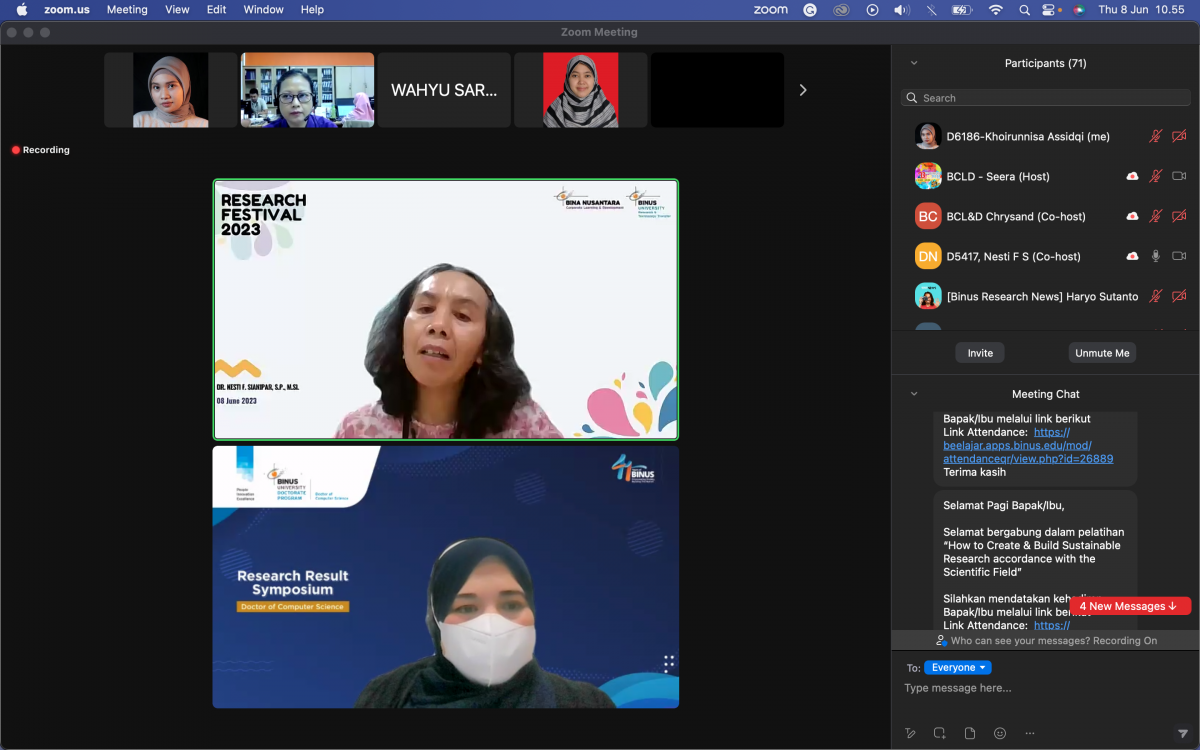Viewport: 1200px width, 750px height.
Task: Toggle microphone for D5417, Nesti F S
Action: [x=1156, y=256]
